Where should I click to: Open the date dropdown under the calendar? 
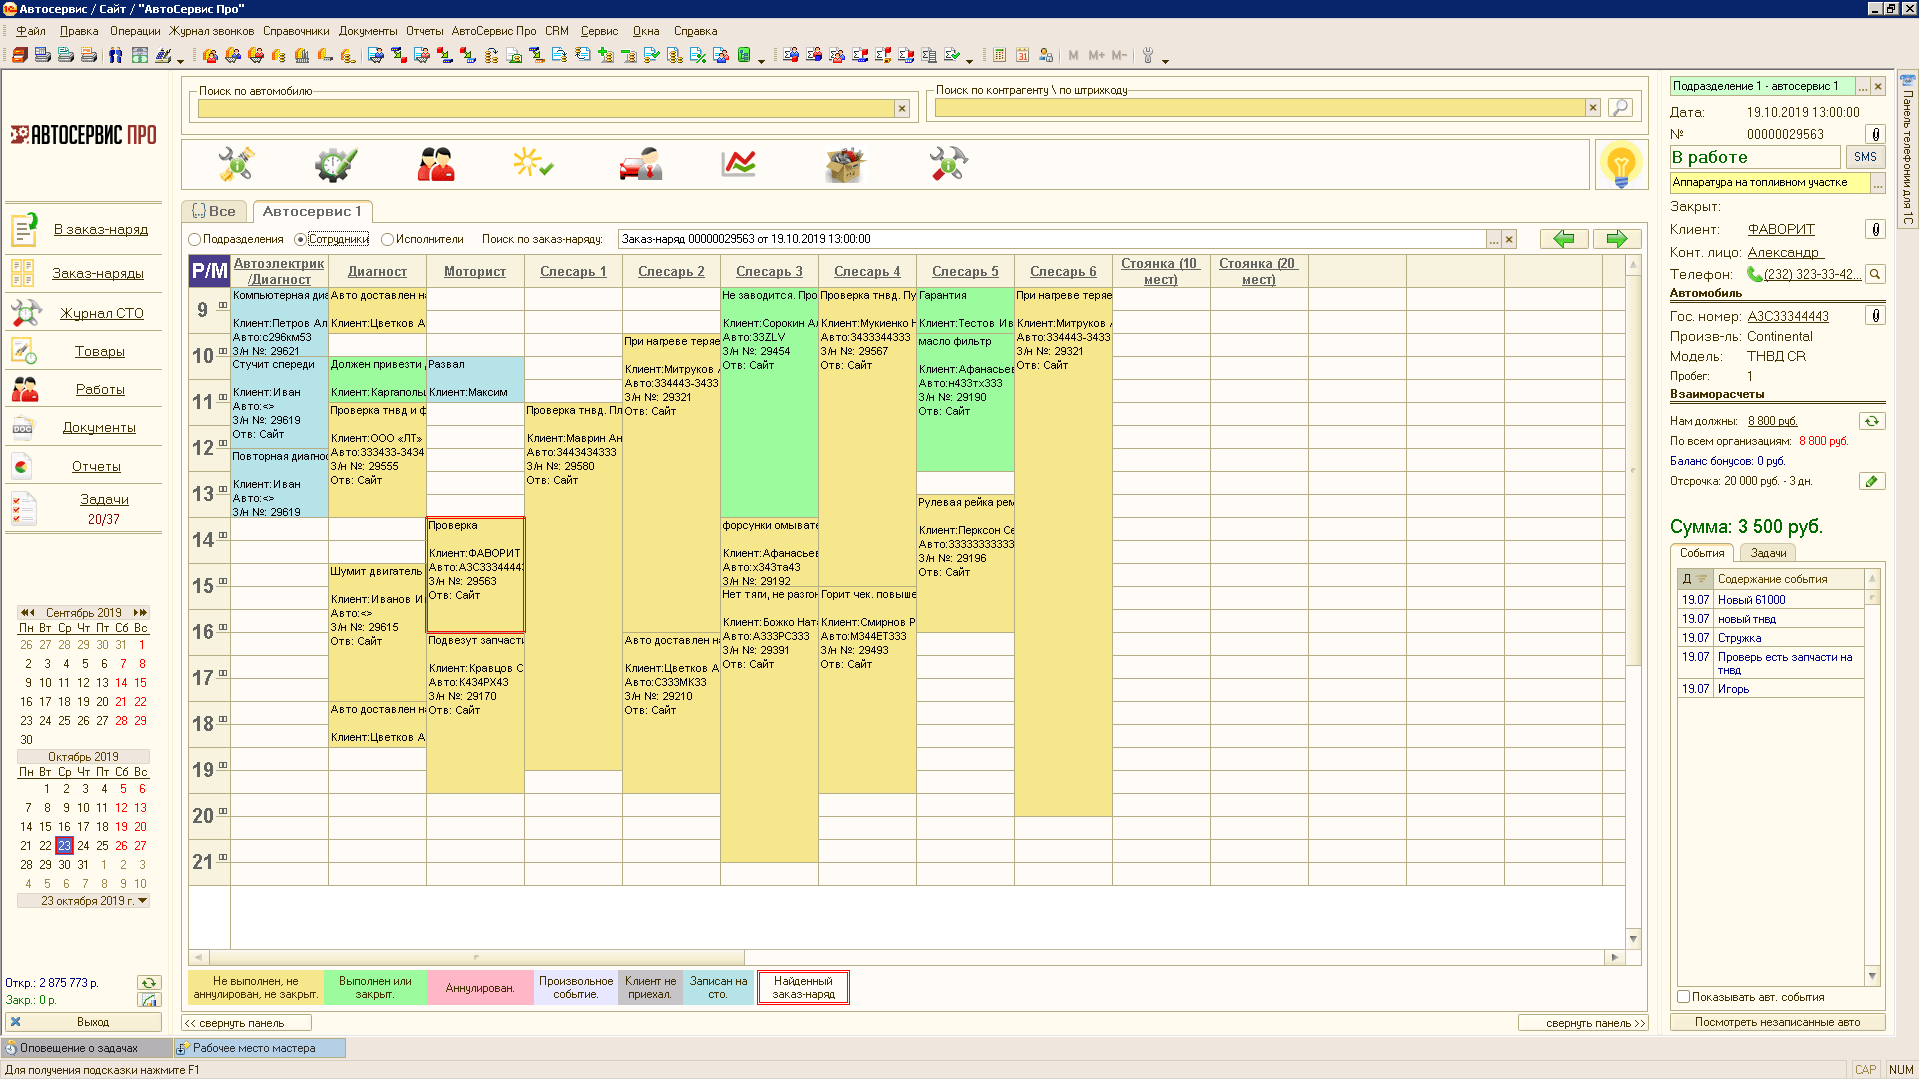143,901
